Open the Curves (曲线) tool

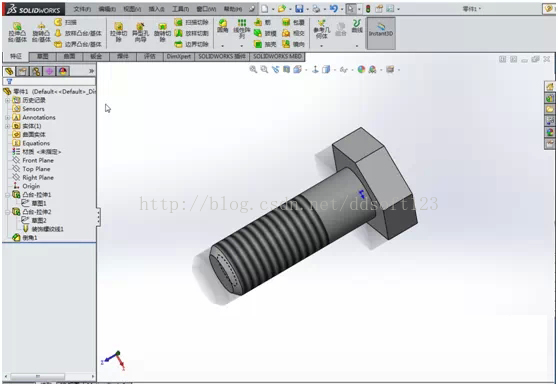pos(357,26)
